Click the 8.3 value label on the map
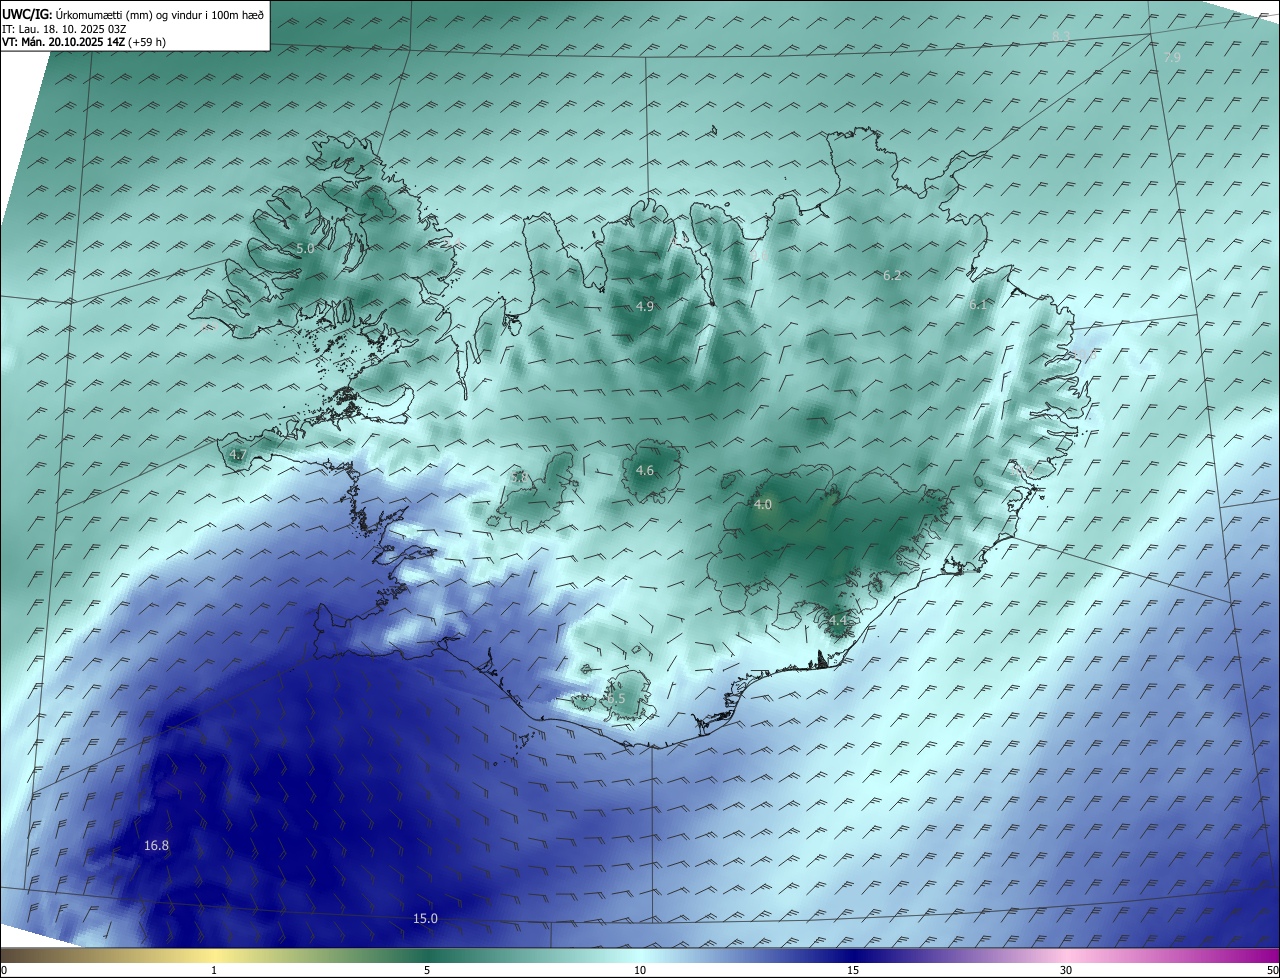1280x978 pixels. coord(1060,36)
